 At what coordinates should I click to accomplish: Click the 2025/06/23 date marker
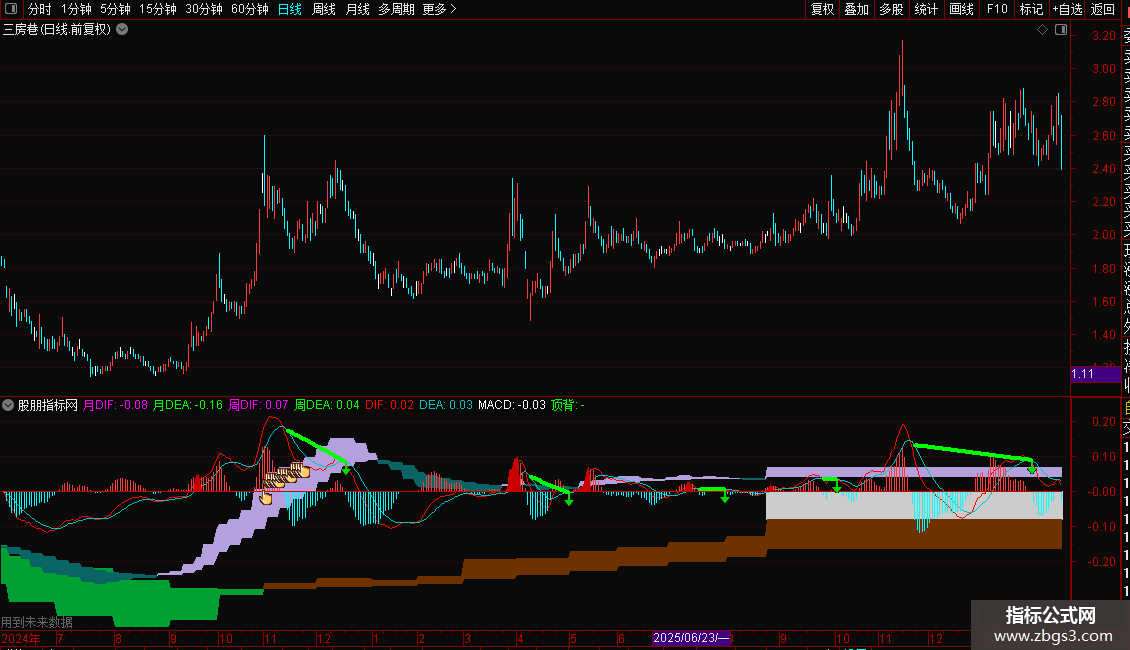[x=691, y=638]
